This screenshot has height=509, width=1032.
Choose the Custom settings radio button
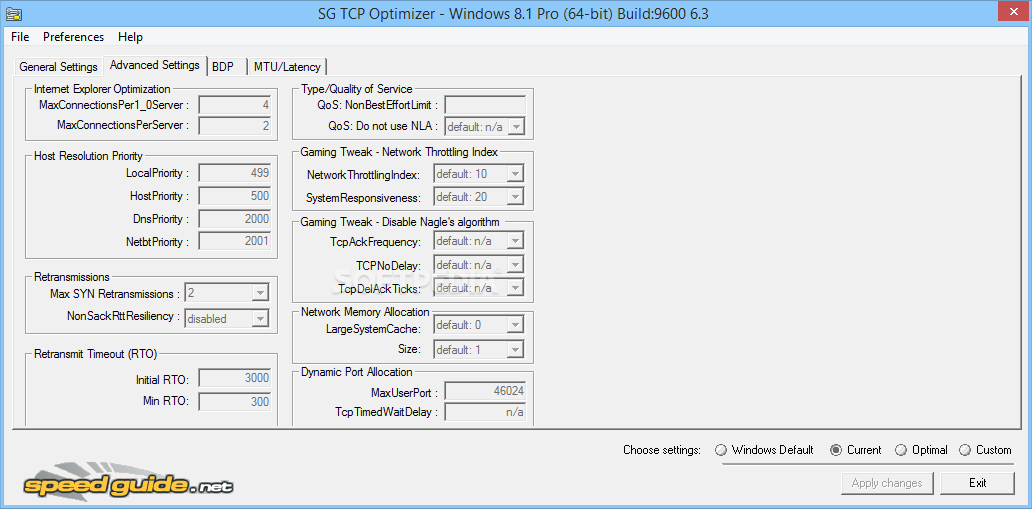(985, 450)
